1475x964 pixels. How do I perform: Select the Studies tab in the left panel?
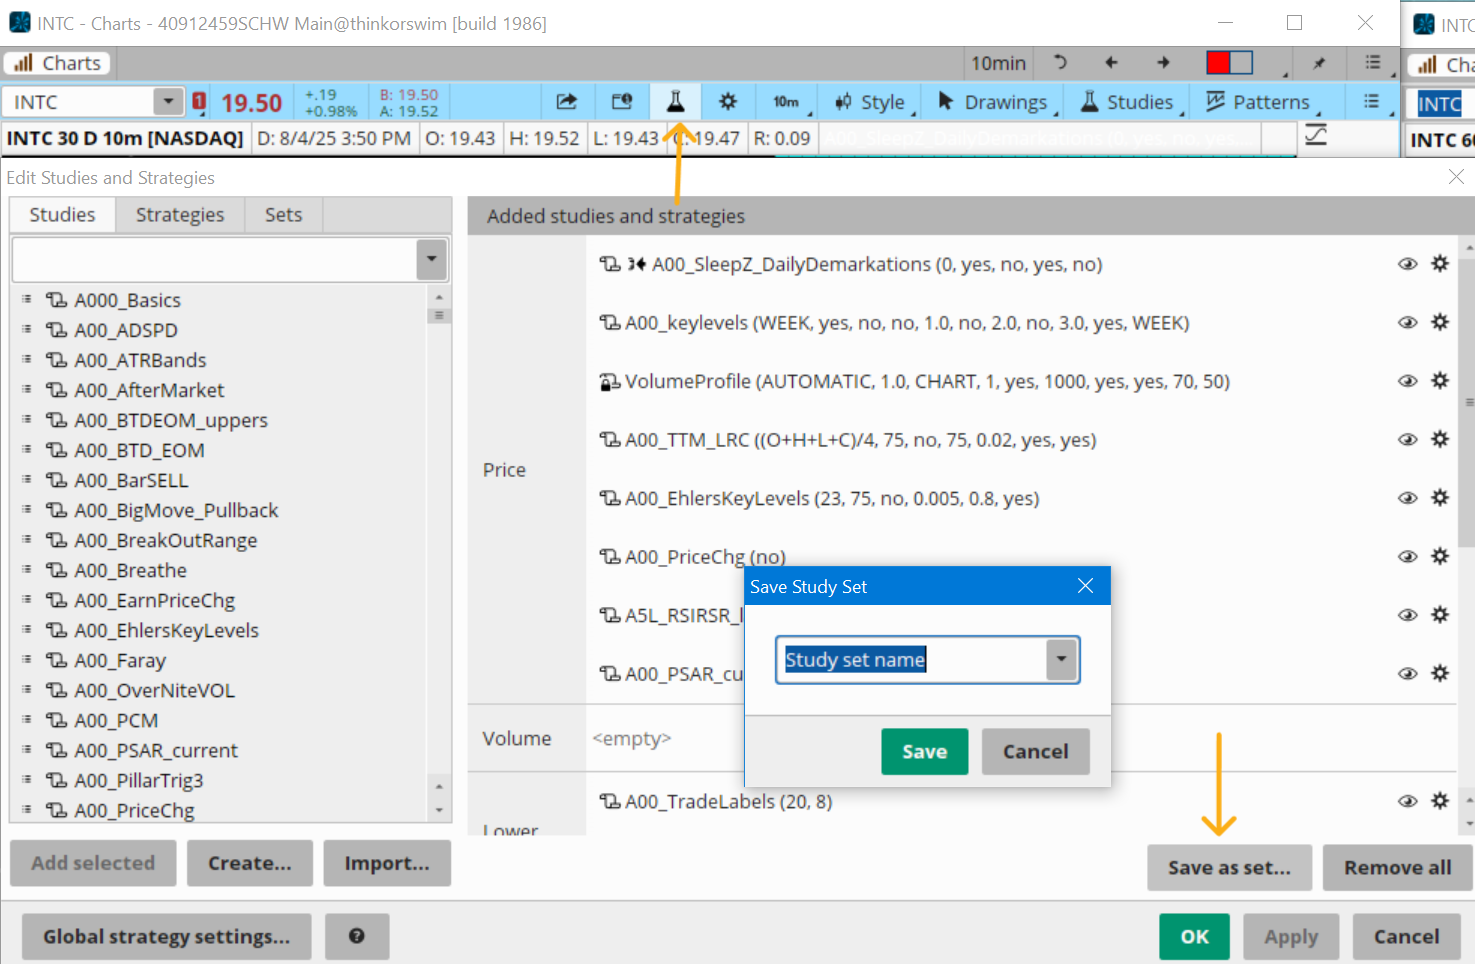(62, 215)
